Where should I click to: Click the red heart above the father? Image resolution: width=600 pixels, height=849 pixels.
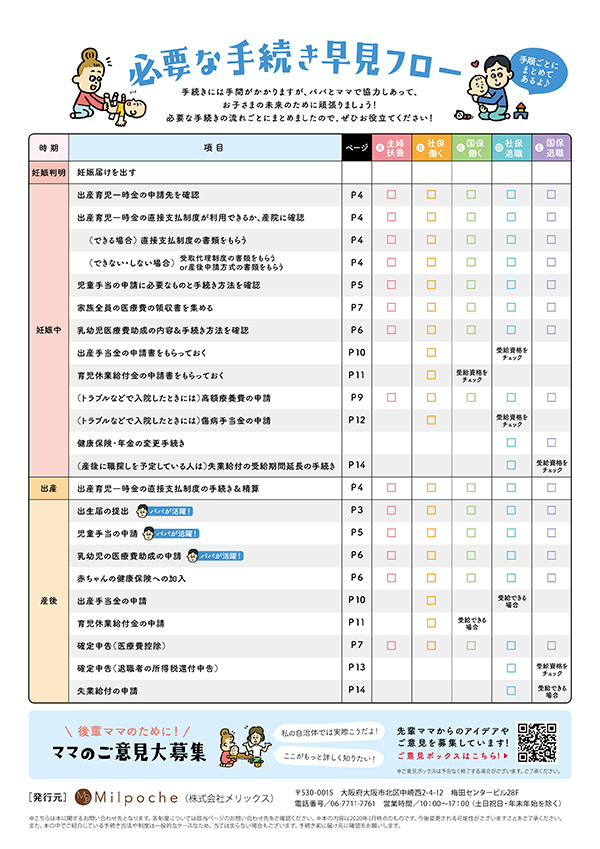[x=475, y=63]
